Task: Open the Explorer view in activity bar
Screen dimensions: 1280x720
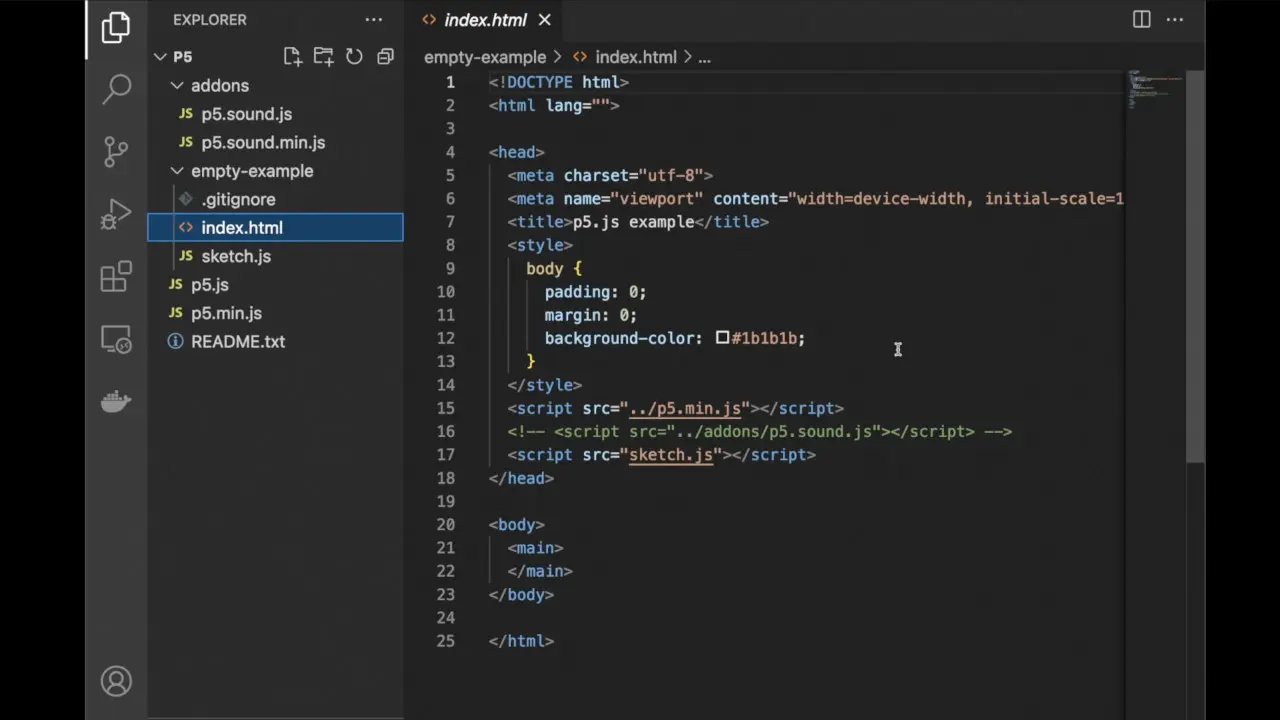Action: point(116,28)
